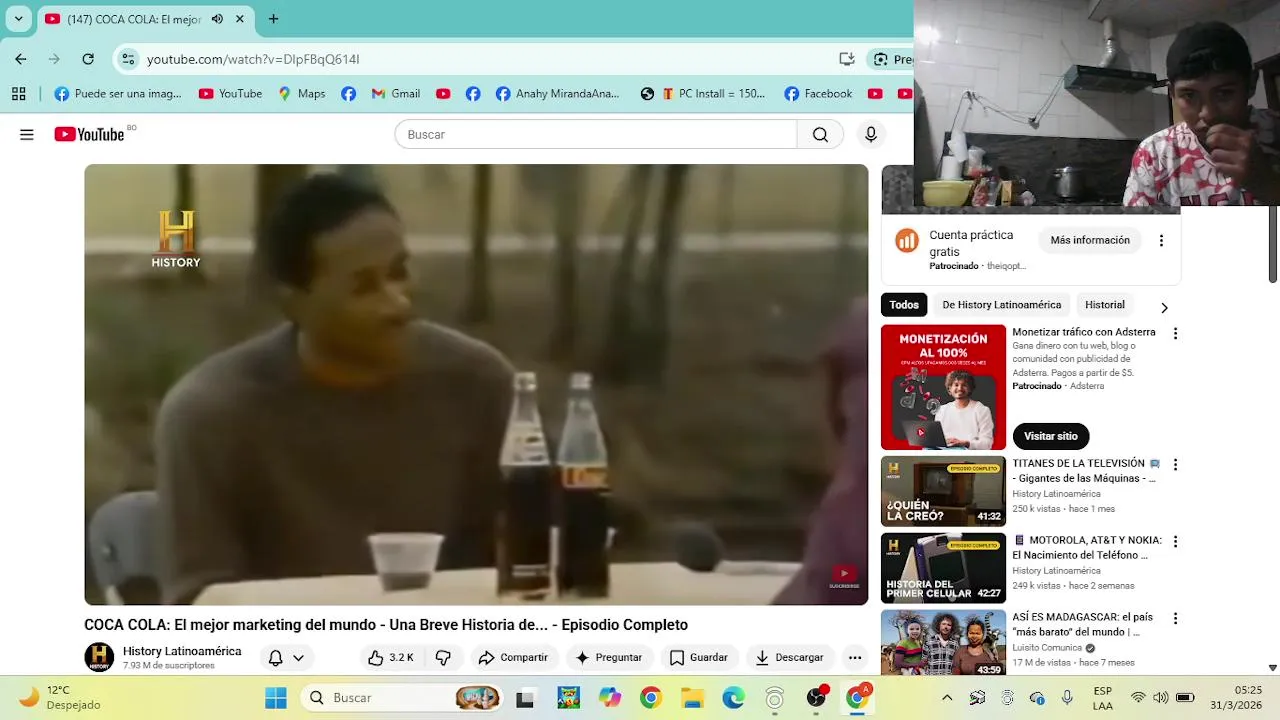Open the volume control in the system tray
Screen dimensions: 1280x720
tap(1161, 698)
